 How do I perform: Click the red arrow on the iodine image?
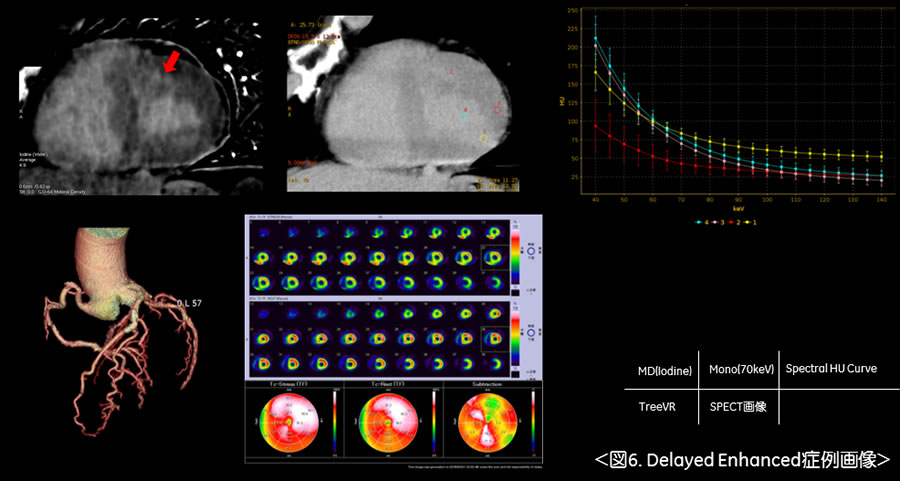tap(171, 62)
